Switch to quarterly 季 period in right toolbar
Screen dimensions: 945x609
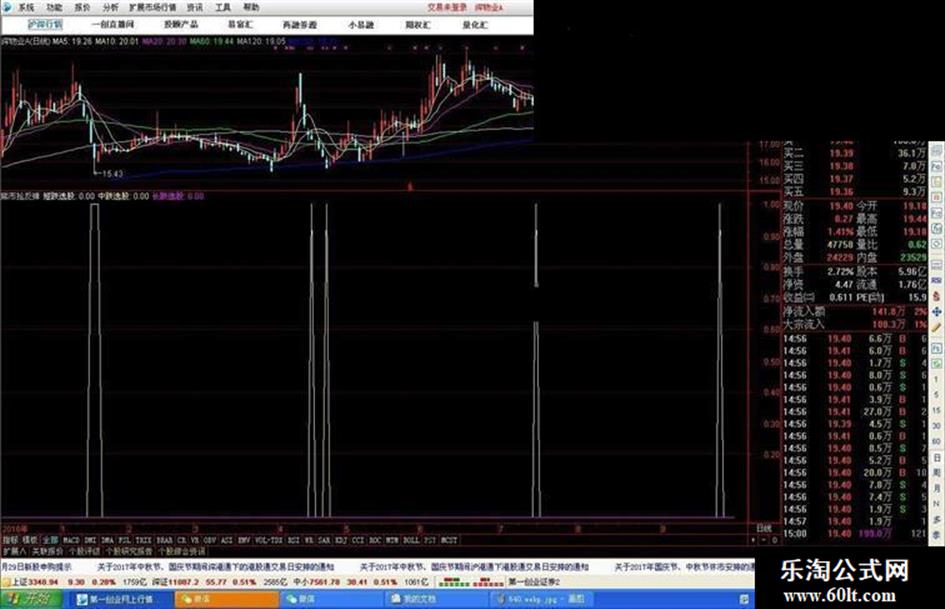pyautogui.click(x=937, y=534)
